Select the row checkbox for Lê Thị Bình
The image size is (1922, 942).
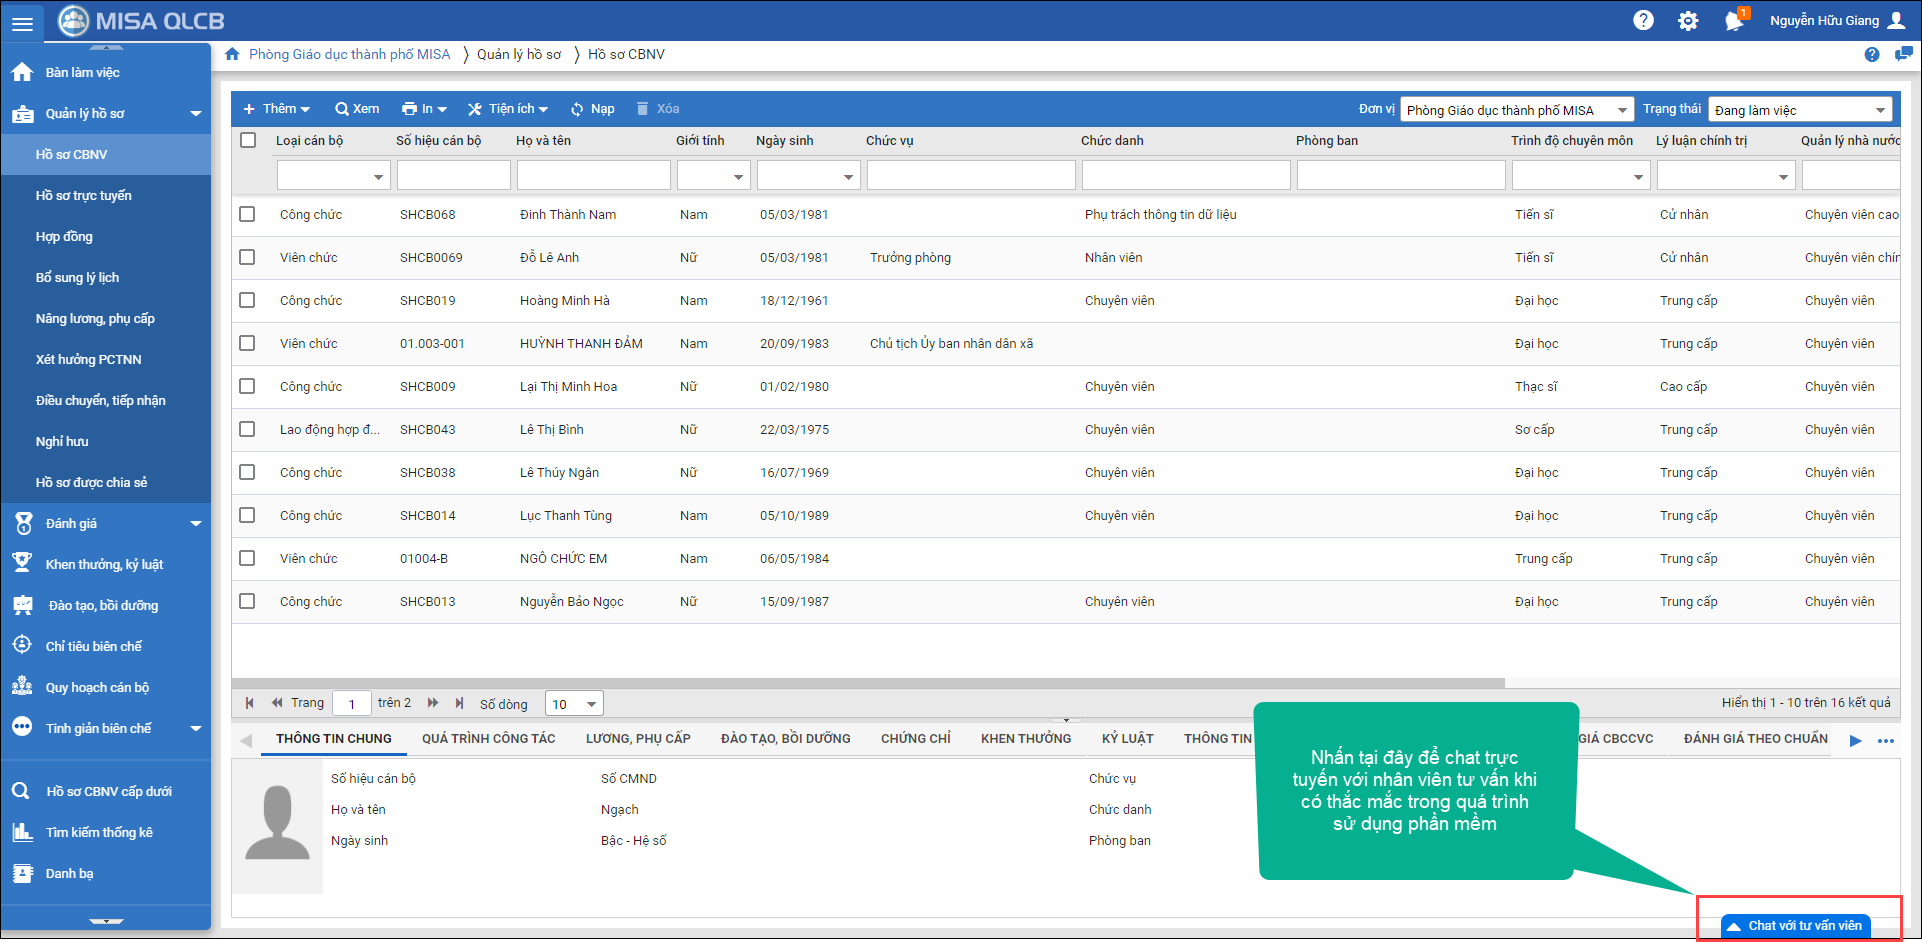(247, 429)
